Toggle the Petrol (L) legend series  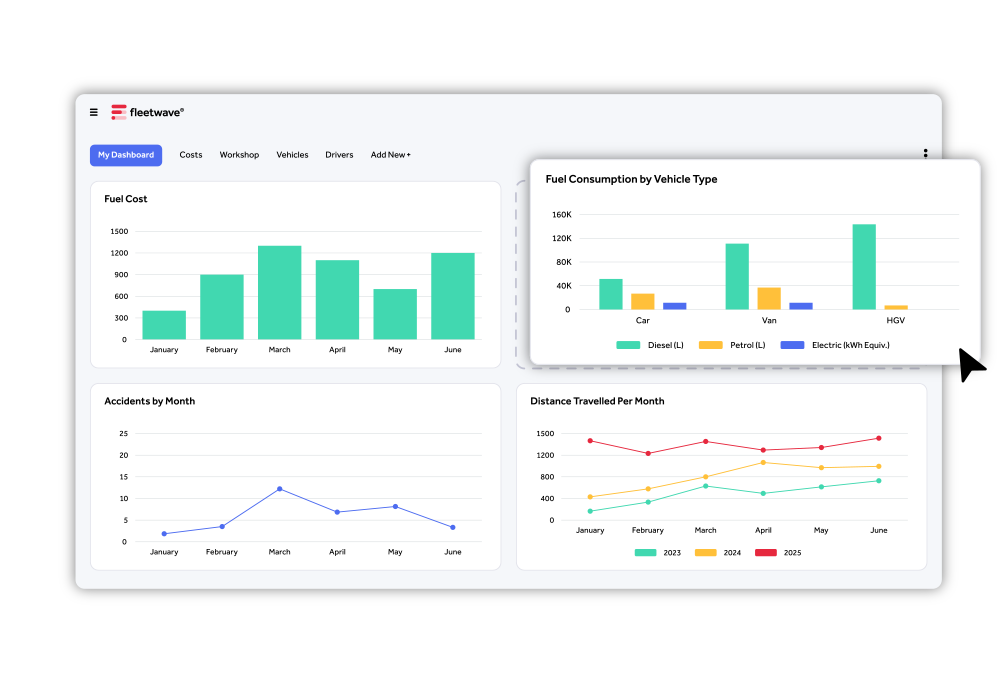(x=732, y=345)
